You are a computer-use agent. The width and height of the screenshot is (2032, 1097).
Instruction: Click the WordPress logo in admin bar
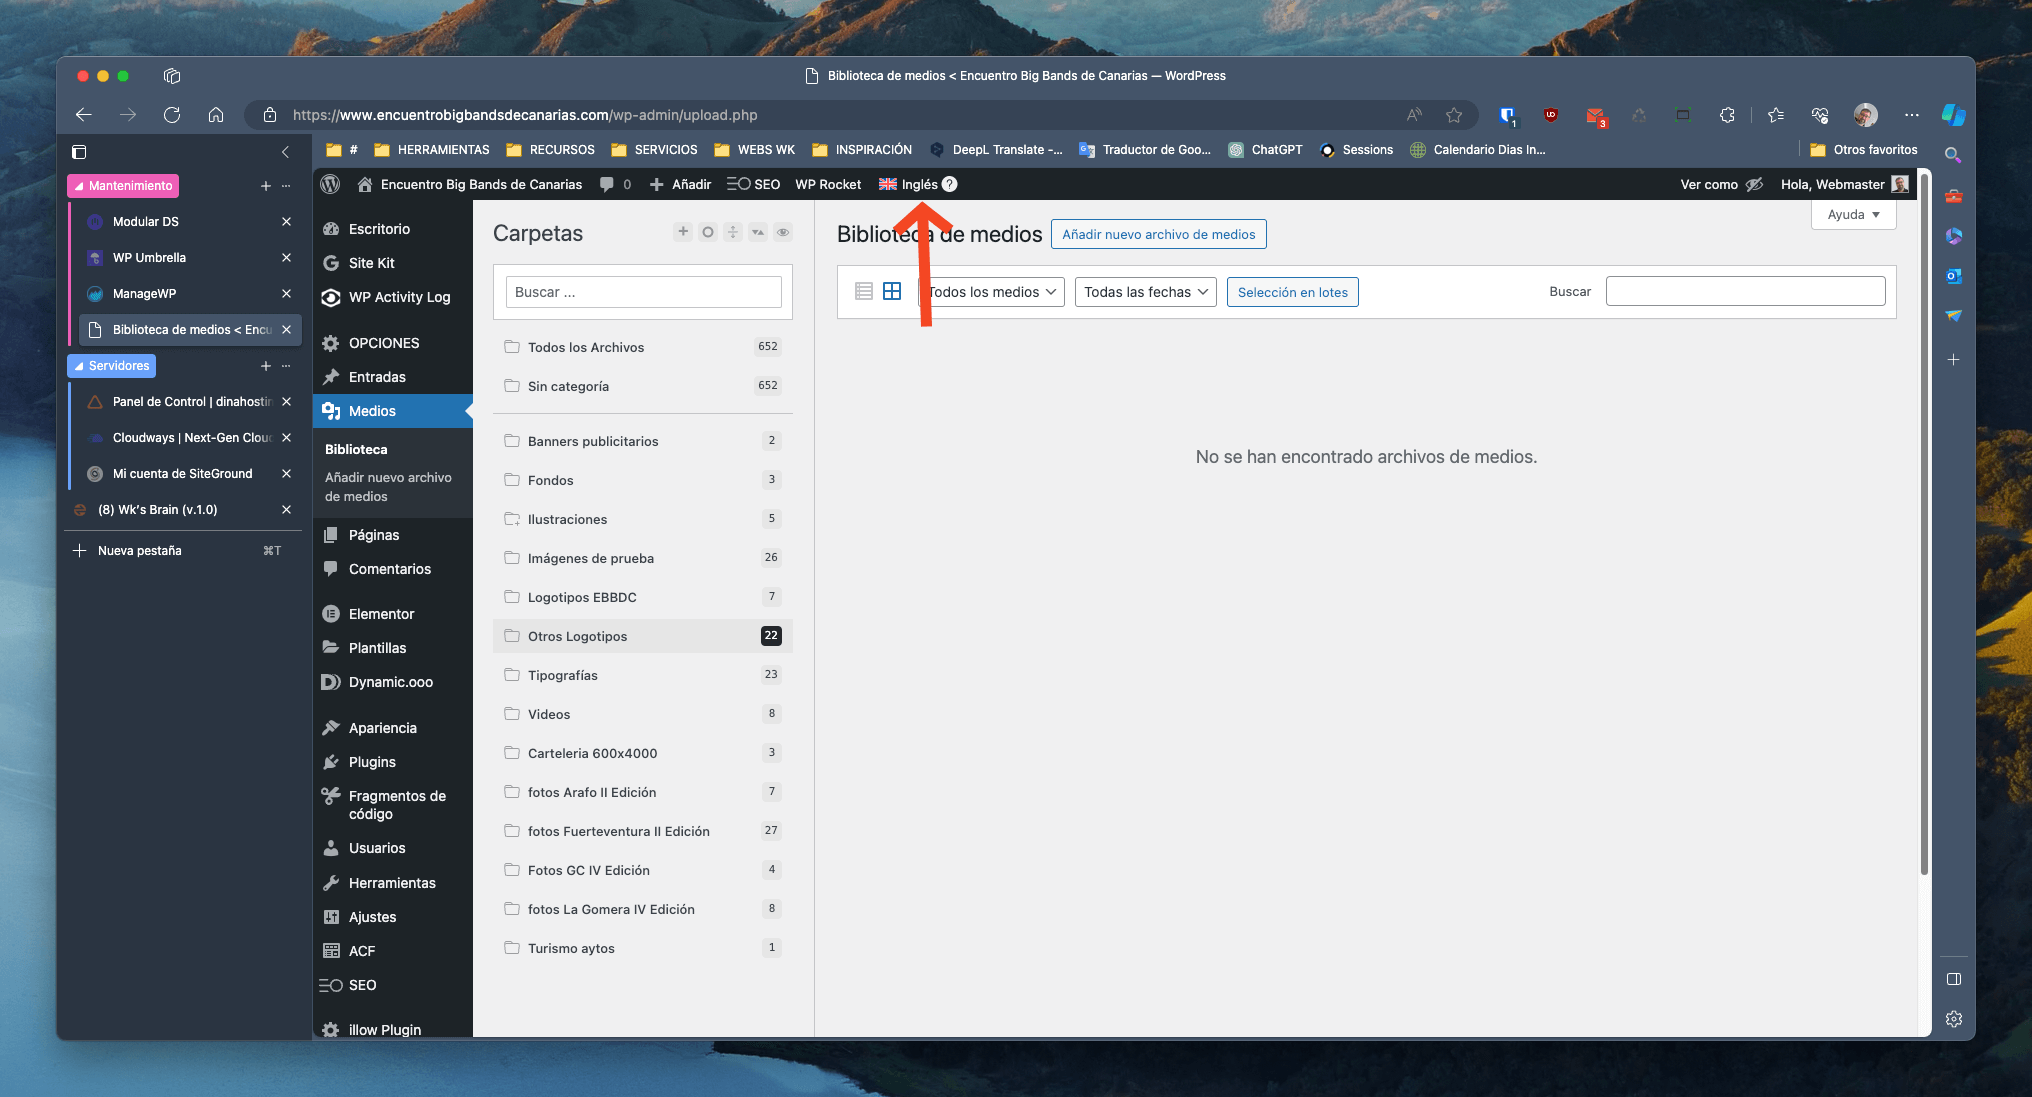331,184
